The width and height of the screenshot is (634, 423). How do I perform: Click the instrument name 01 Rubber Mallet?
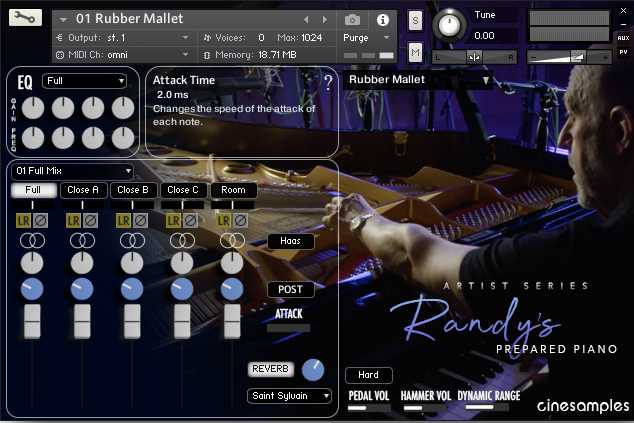(129, 19)
